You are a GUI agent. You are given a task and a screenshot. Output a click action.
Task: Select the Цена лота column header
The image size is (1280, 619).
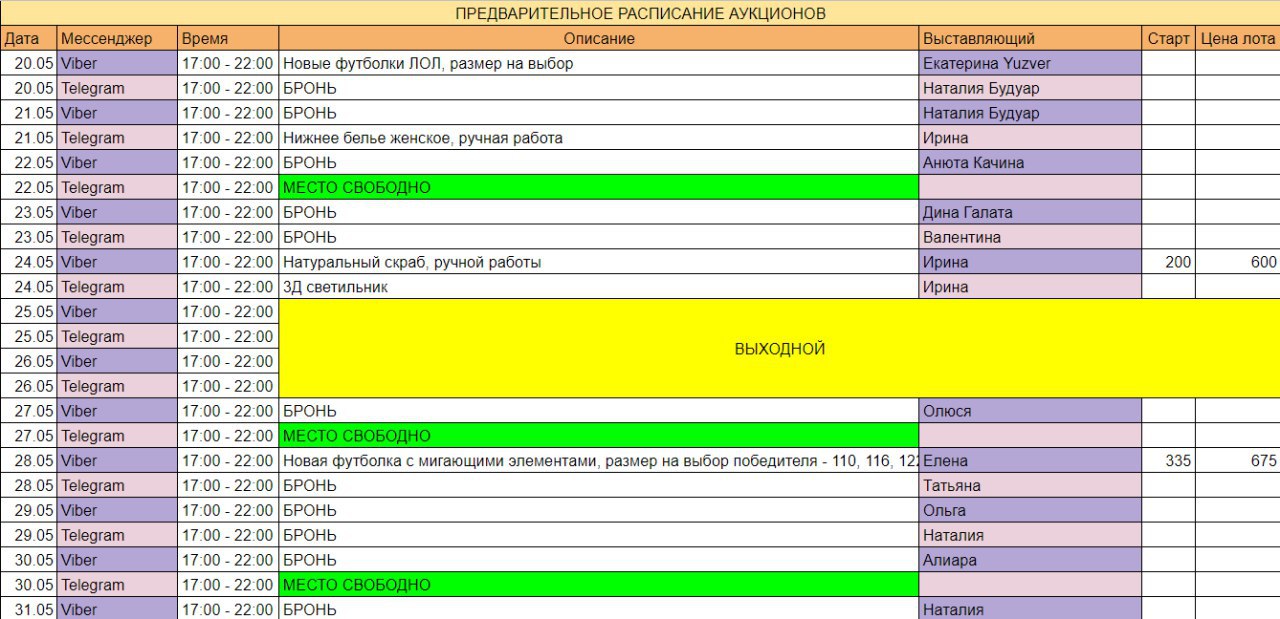point(1238,38)
